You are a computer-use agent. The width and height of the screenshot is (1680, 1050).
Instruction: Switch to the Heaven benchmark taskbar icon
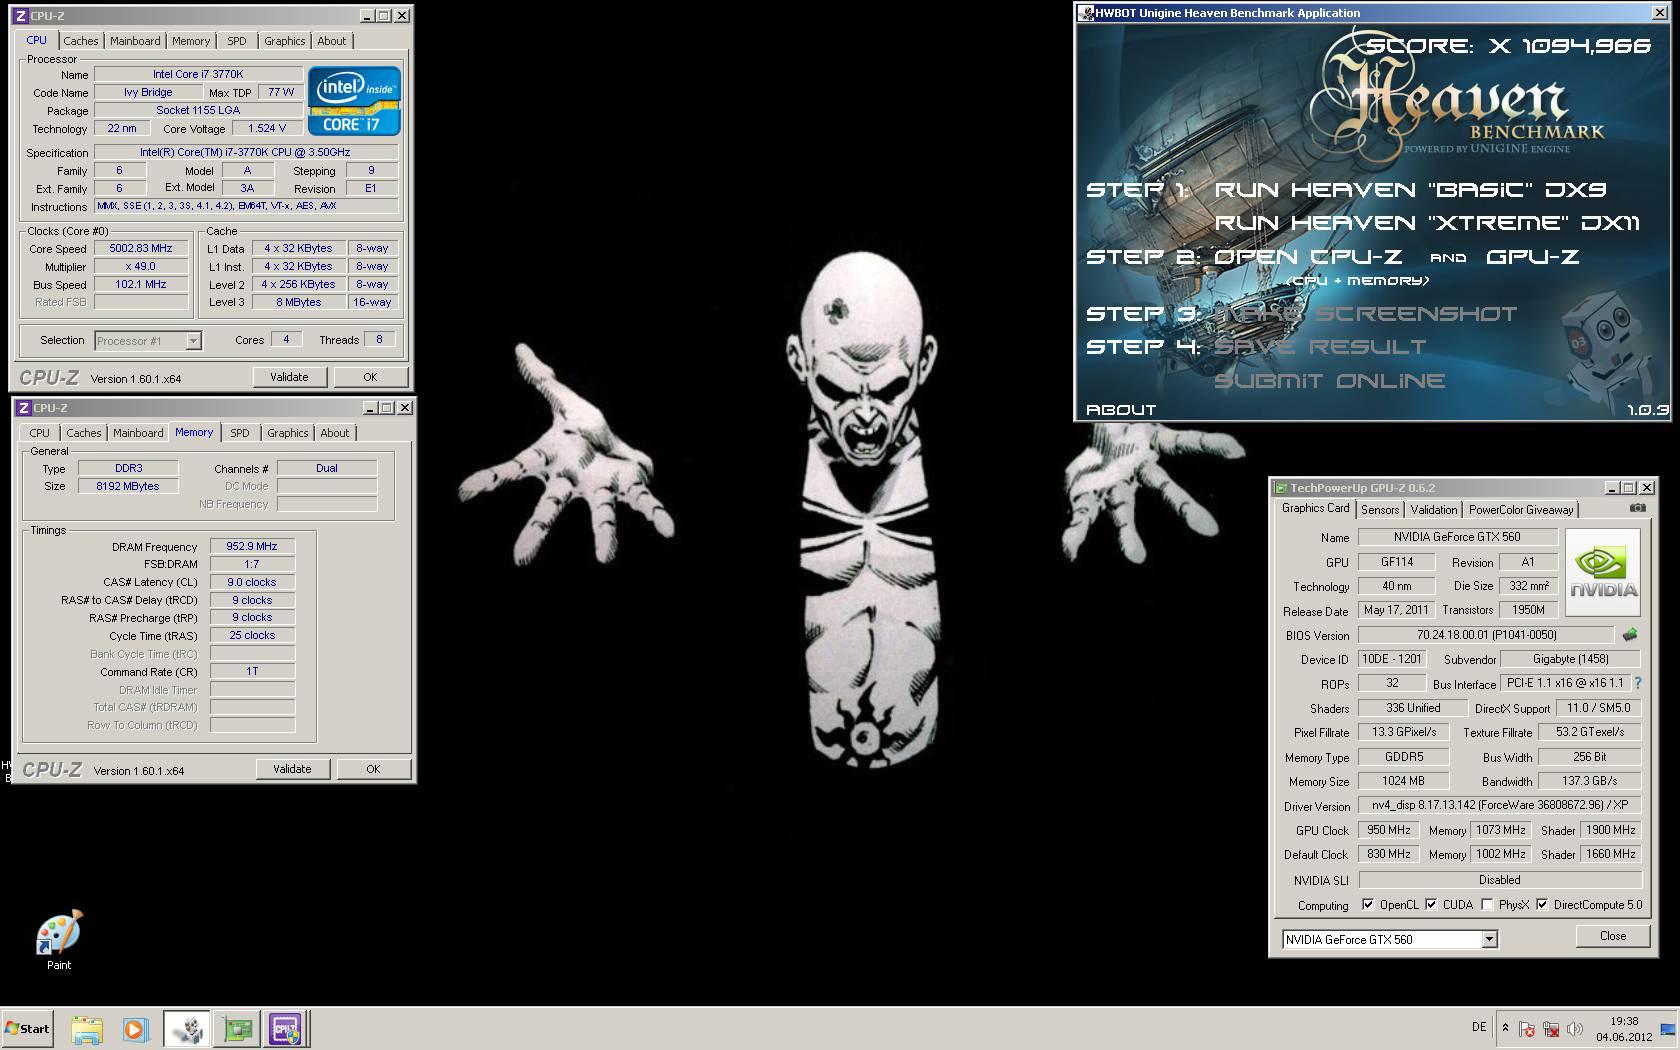coord(187,1029)
